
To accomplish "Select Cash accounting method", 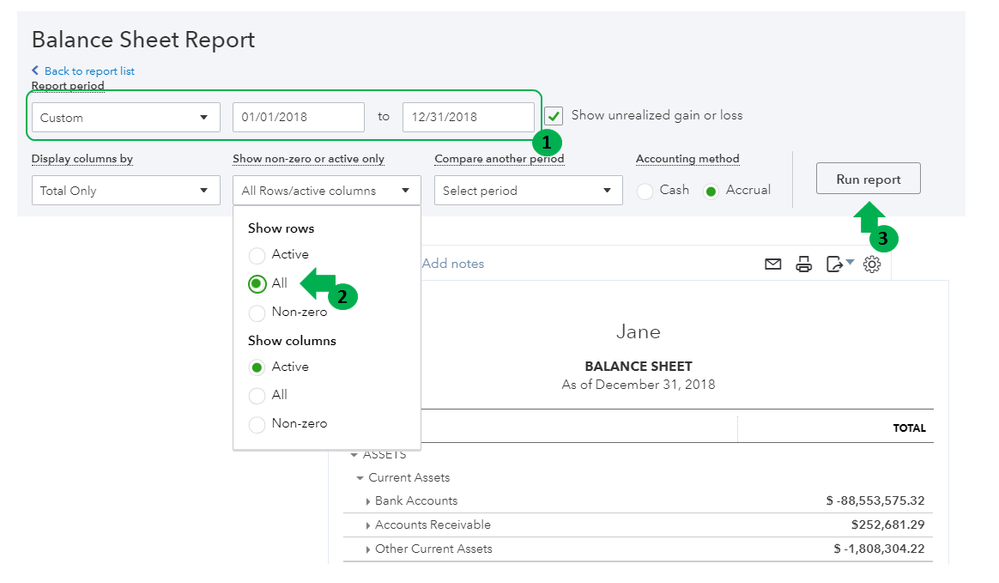I will [x=645, y=190].
